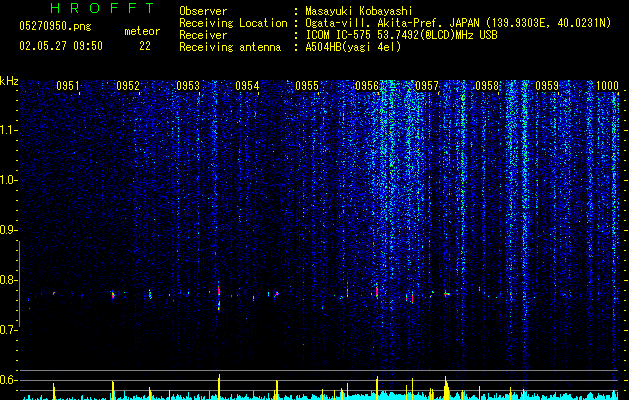Screen dimensions: 629x400
Task: Click the meteor count 22
Action: [x=145, y=46]
